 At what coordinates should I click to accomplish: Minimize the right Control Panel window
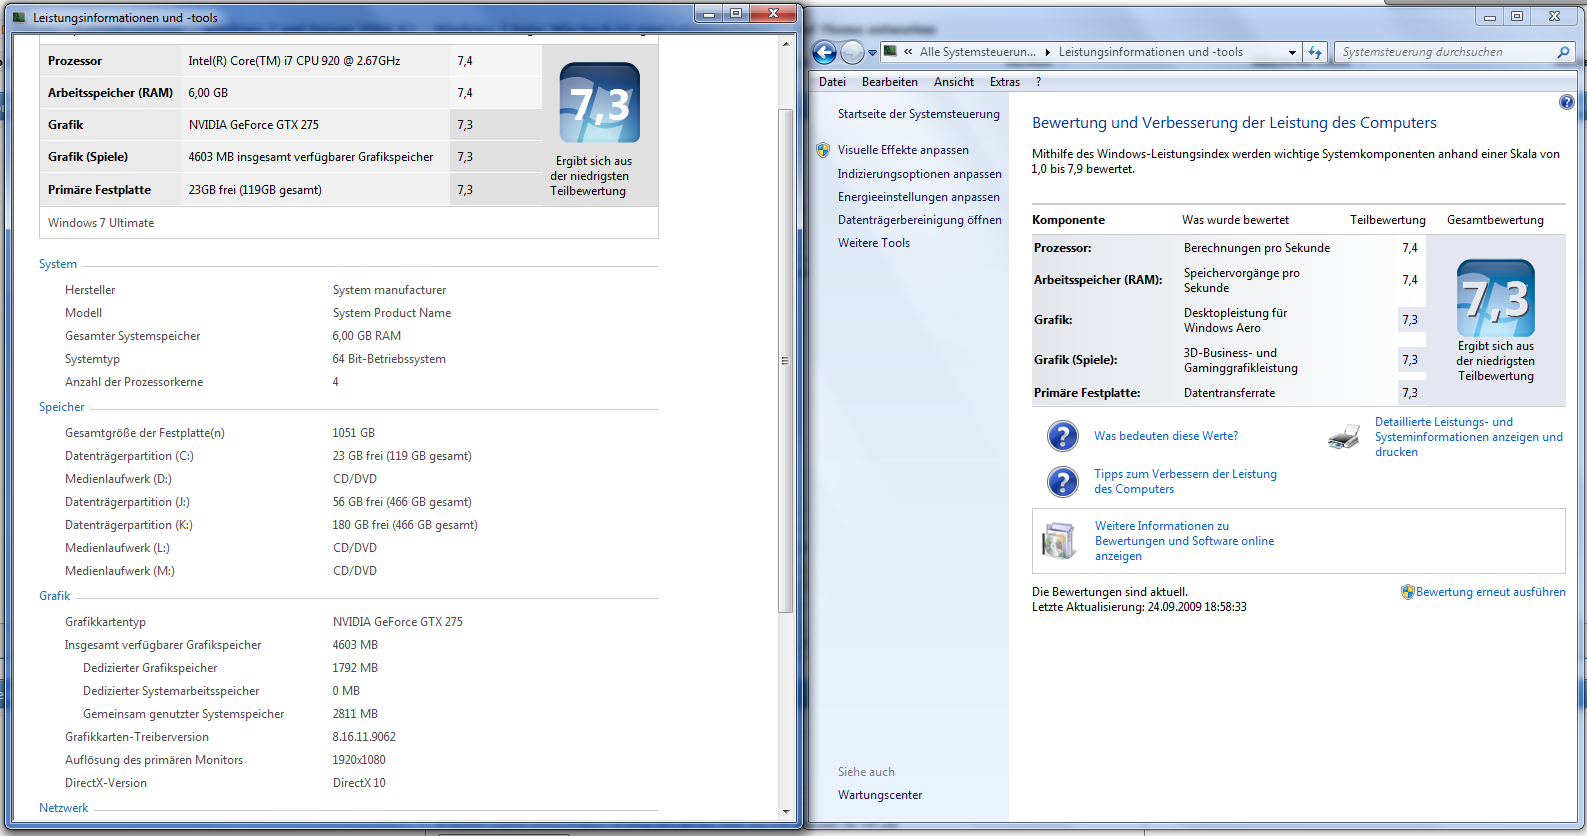point(1490,16)
